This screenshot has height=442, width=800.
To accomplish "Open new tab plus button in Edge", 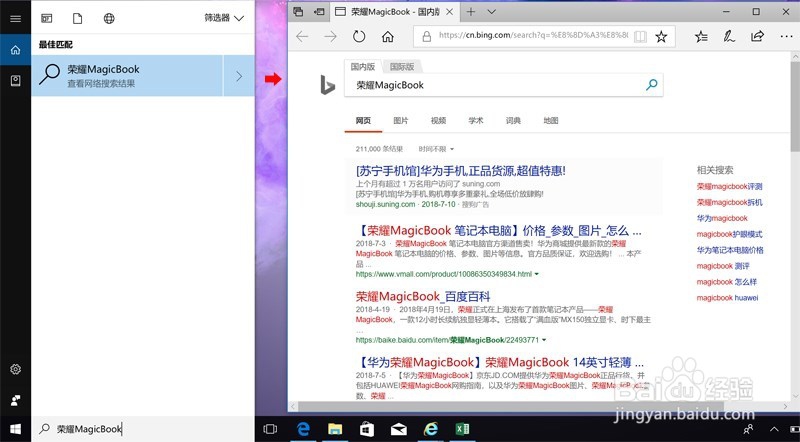I will [x=471, y=12].
